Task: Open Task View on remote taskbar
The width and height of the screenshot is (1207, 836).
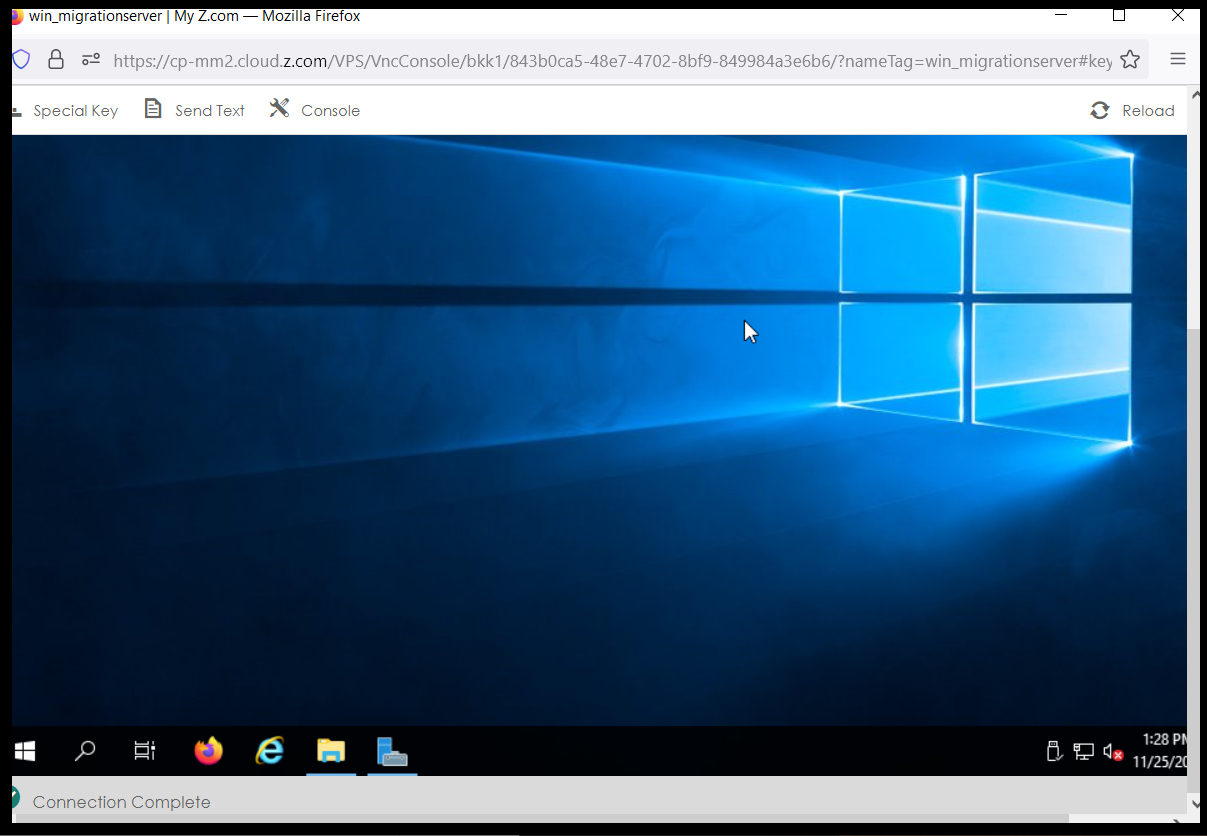Action: (145, 750)
